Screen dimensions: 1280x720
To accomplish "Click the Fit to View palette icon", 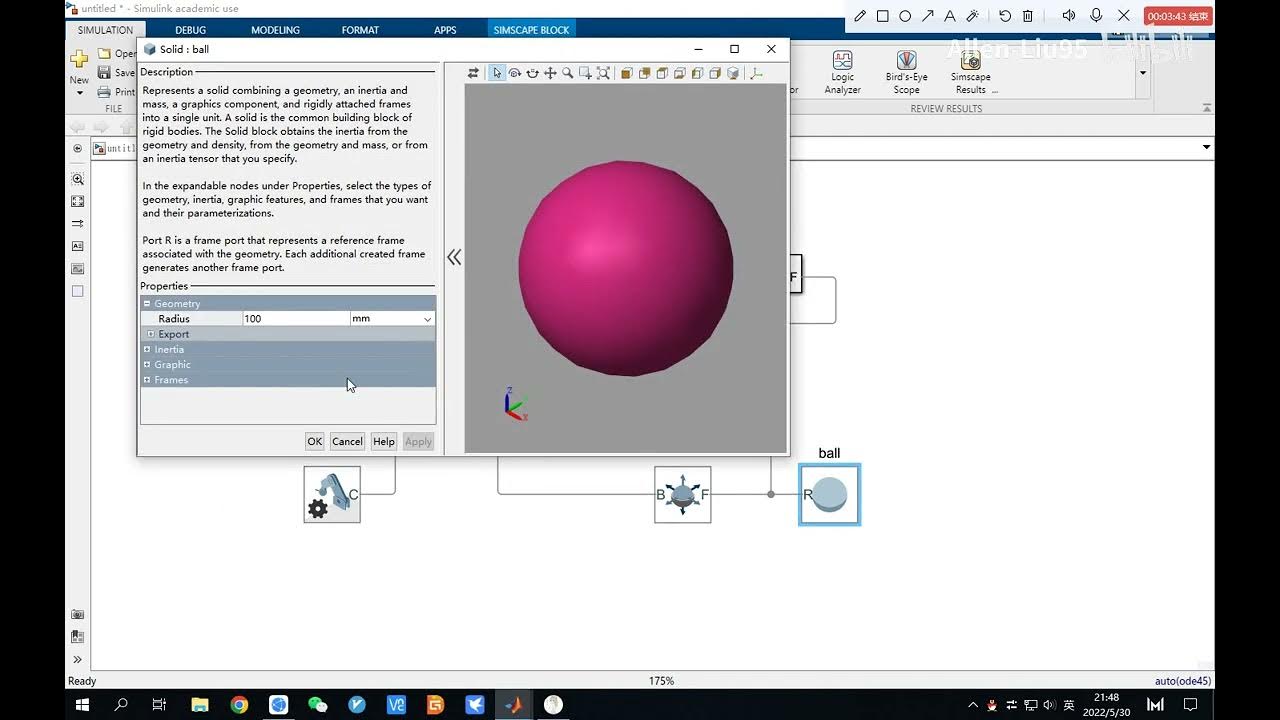I will pyautogui.click(x=78, y=201).
